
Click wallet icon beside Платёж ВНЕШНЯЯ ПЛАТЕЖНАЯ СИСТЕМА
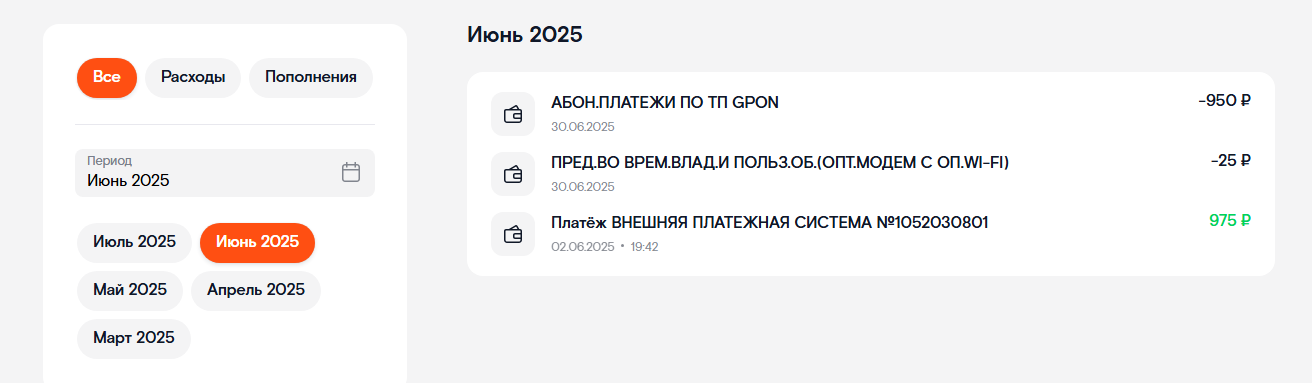coord(513,233)
